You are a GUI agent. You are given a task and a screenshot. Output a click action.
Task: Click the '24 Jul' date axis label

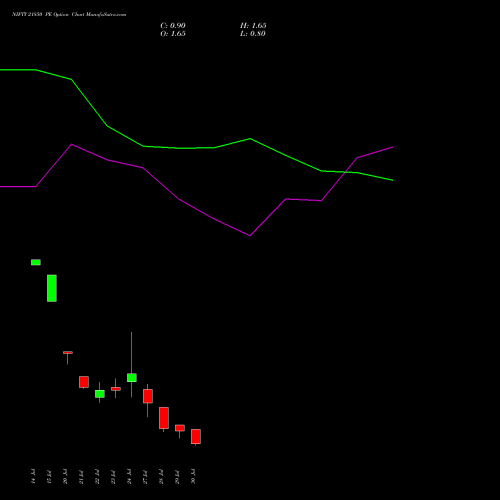tap(129, 476)
